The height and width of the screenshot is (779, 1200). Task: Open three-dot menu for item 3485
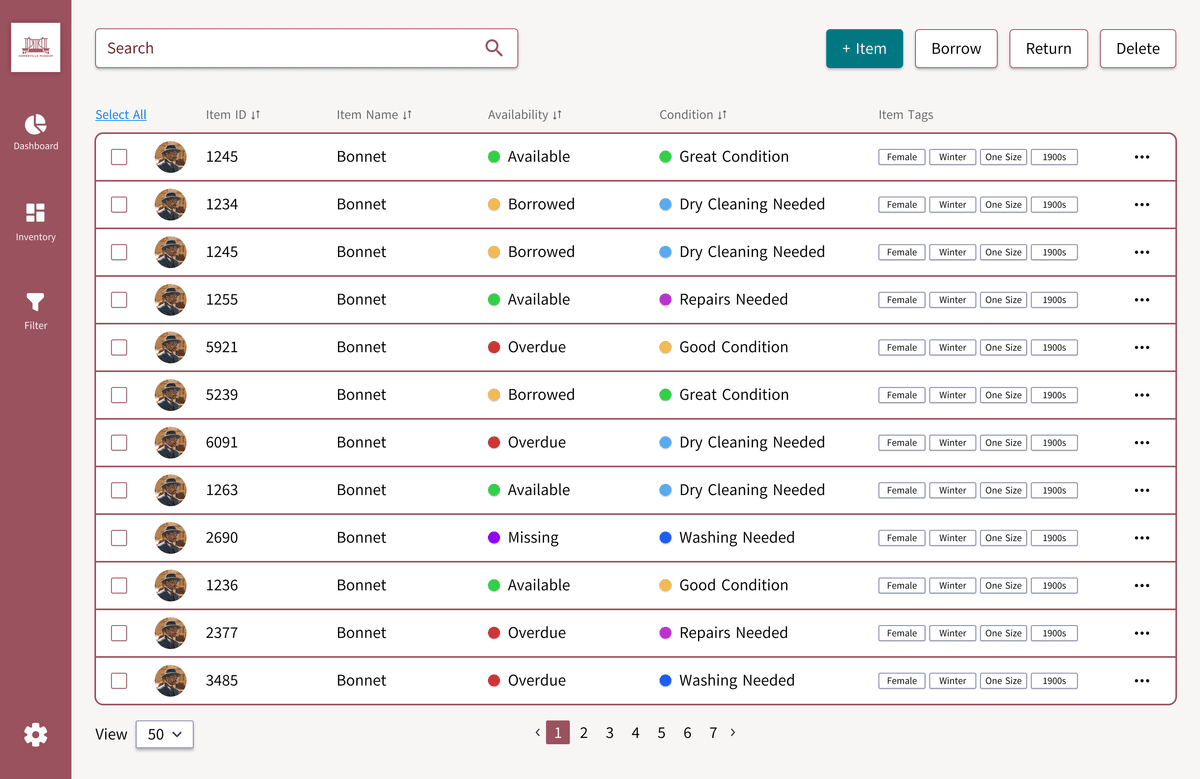1142,681
